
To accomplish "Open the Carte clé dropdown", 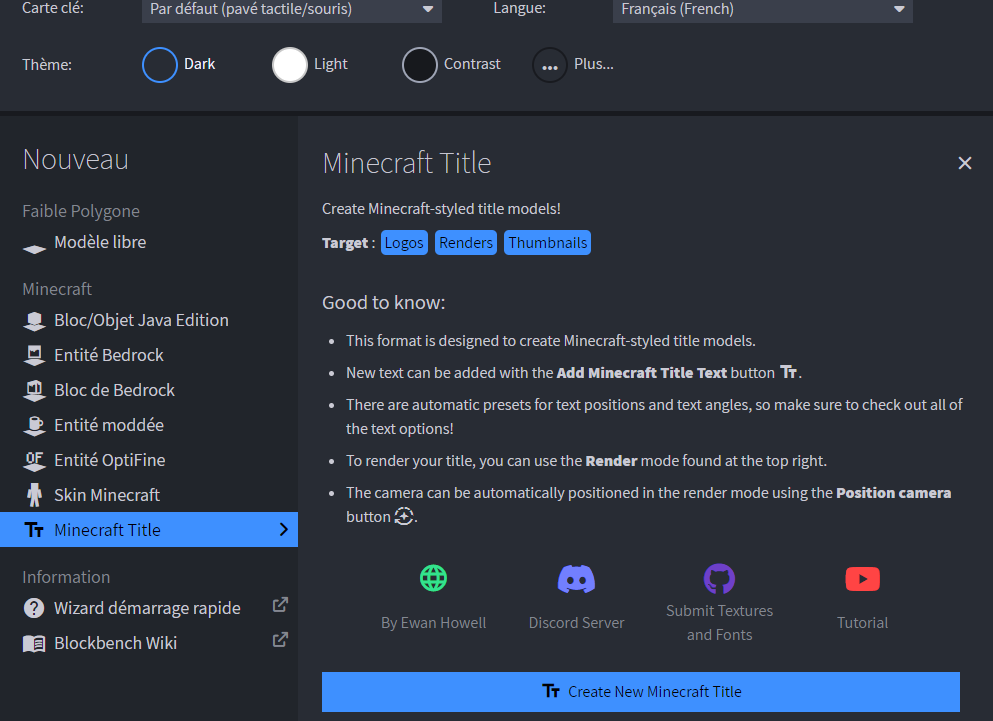I will (x=292, y=10).
